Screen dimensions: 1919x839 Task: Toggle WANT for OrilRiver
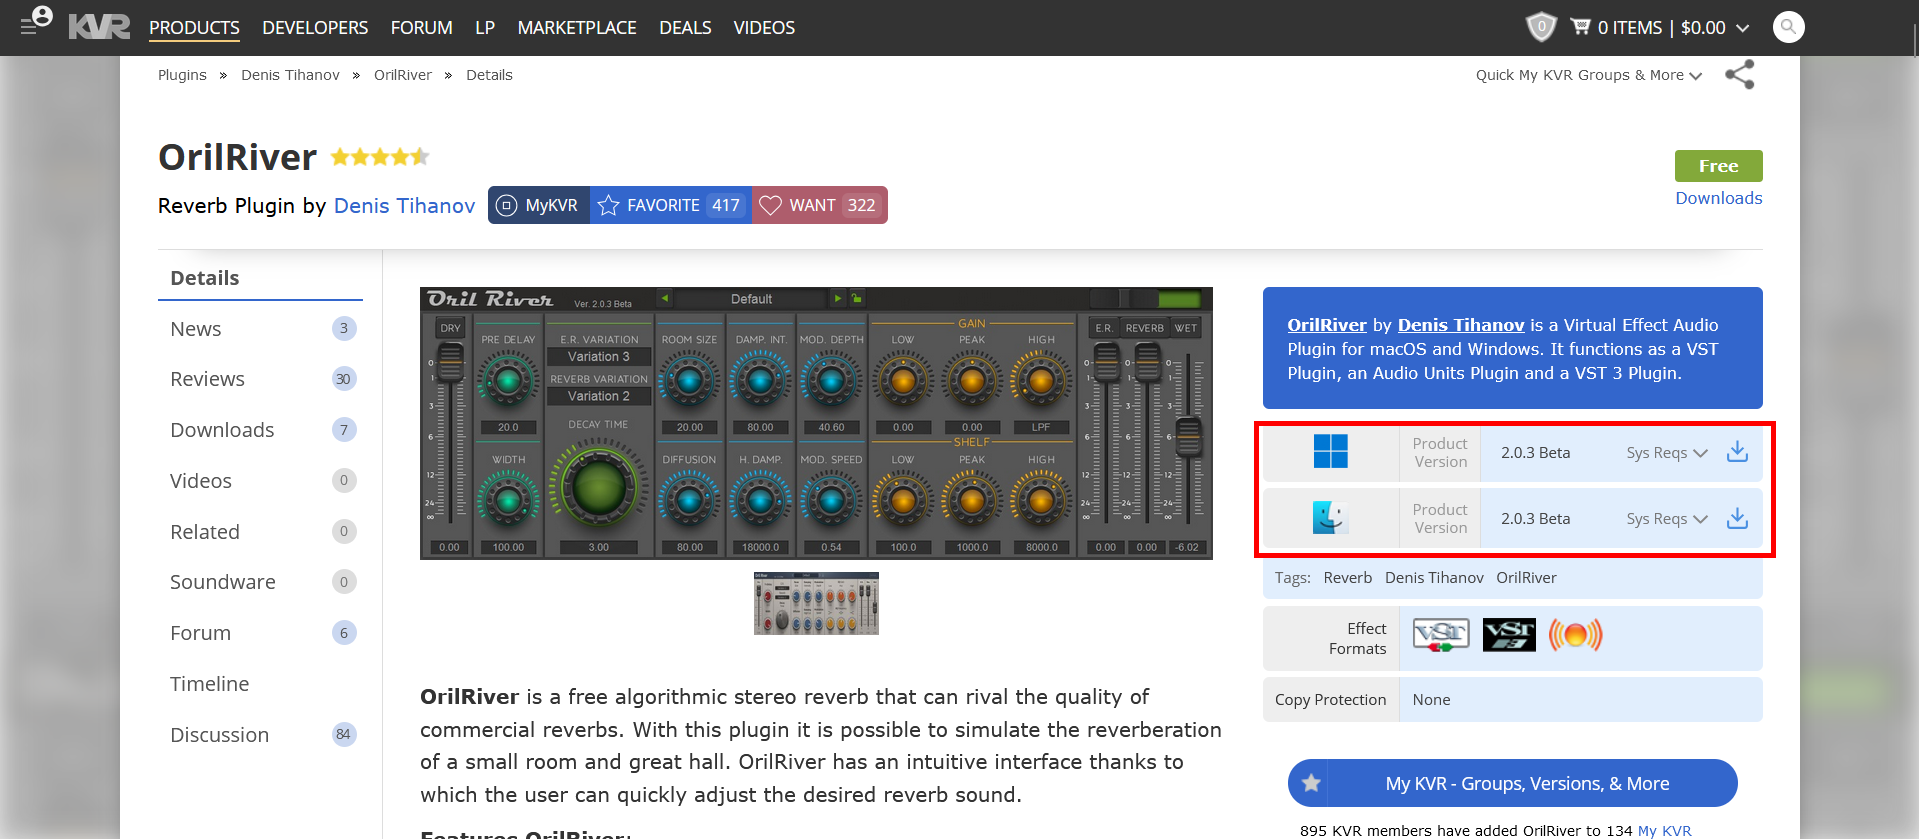pos(820,205)
